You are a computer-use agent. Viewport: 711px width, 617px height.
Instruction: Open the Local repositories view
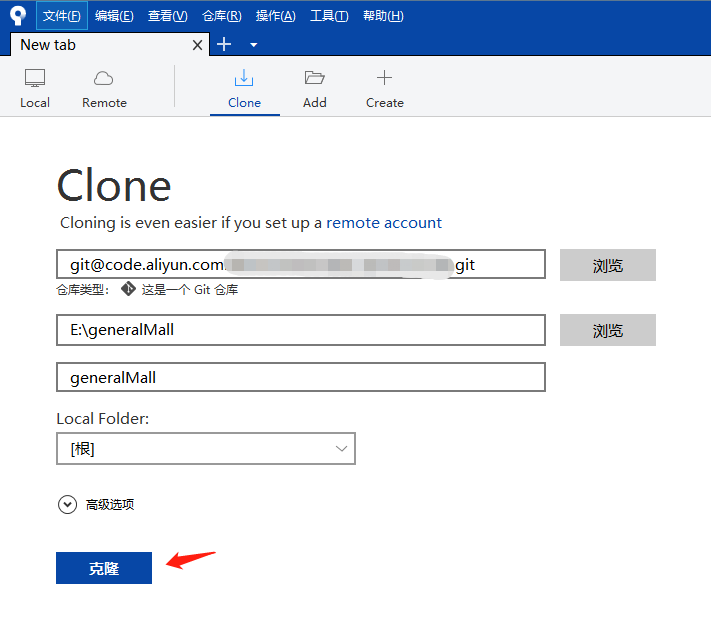click(35, 89)
